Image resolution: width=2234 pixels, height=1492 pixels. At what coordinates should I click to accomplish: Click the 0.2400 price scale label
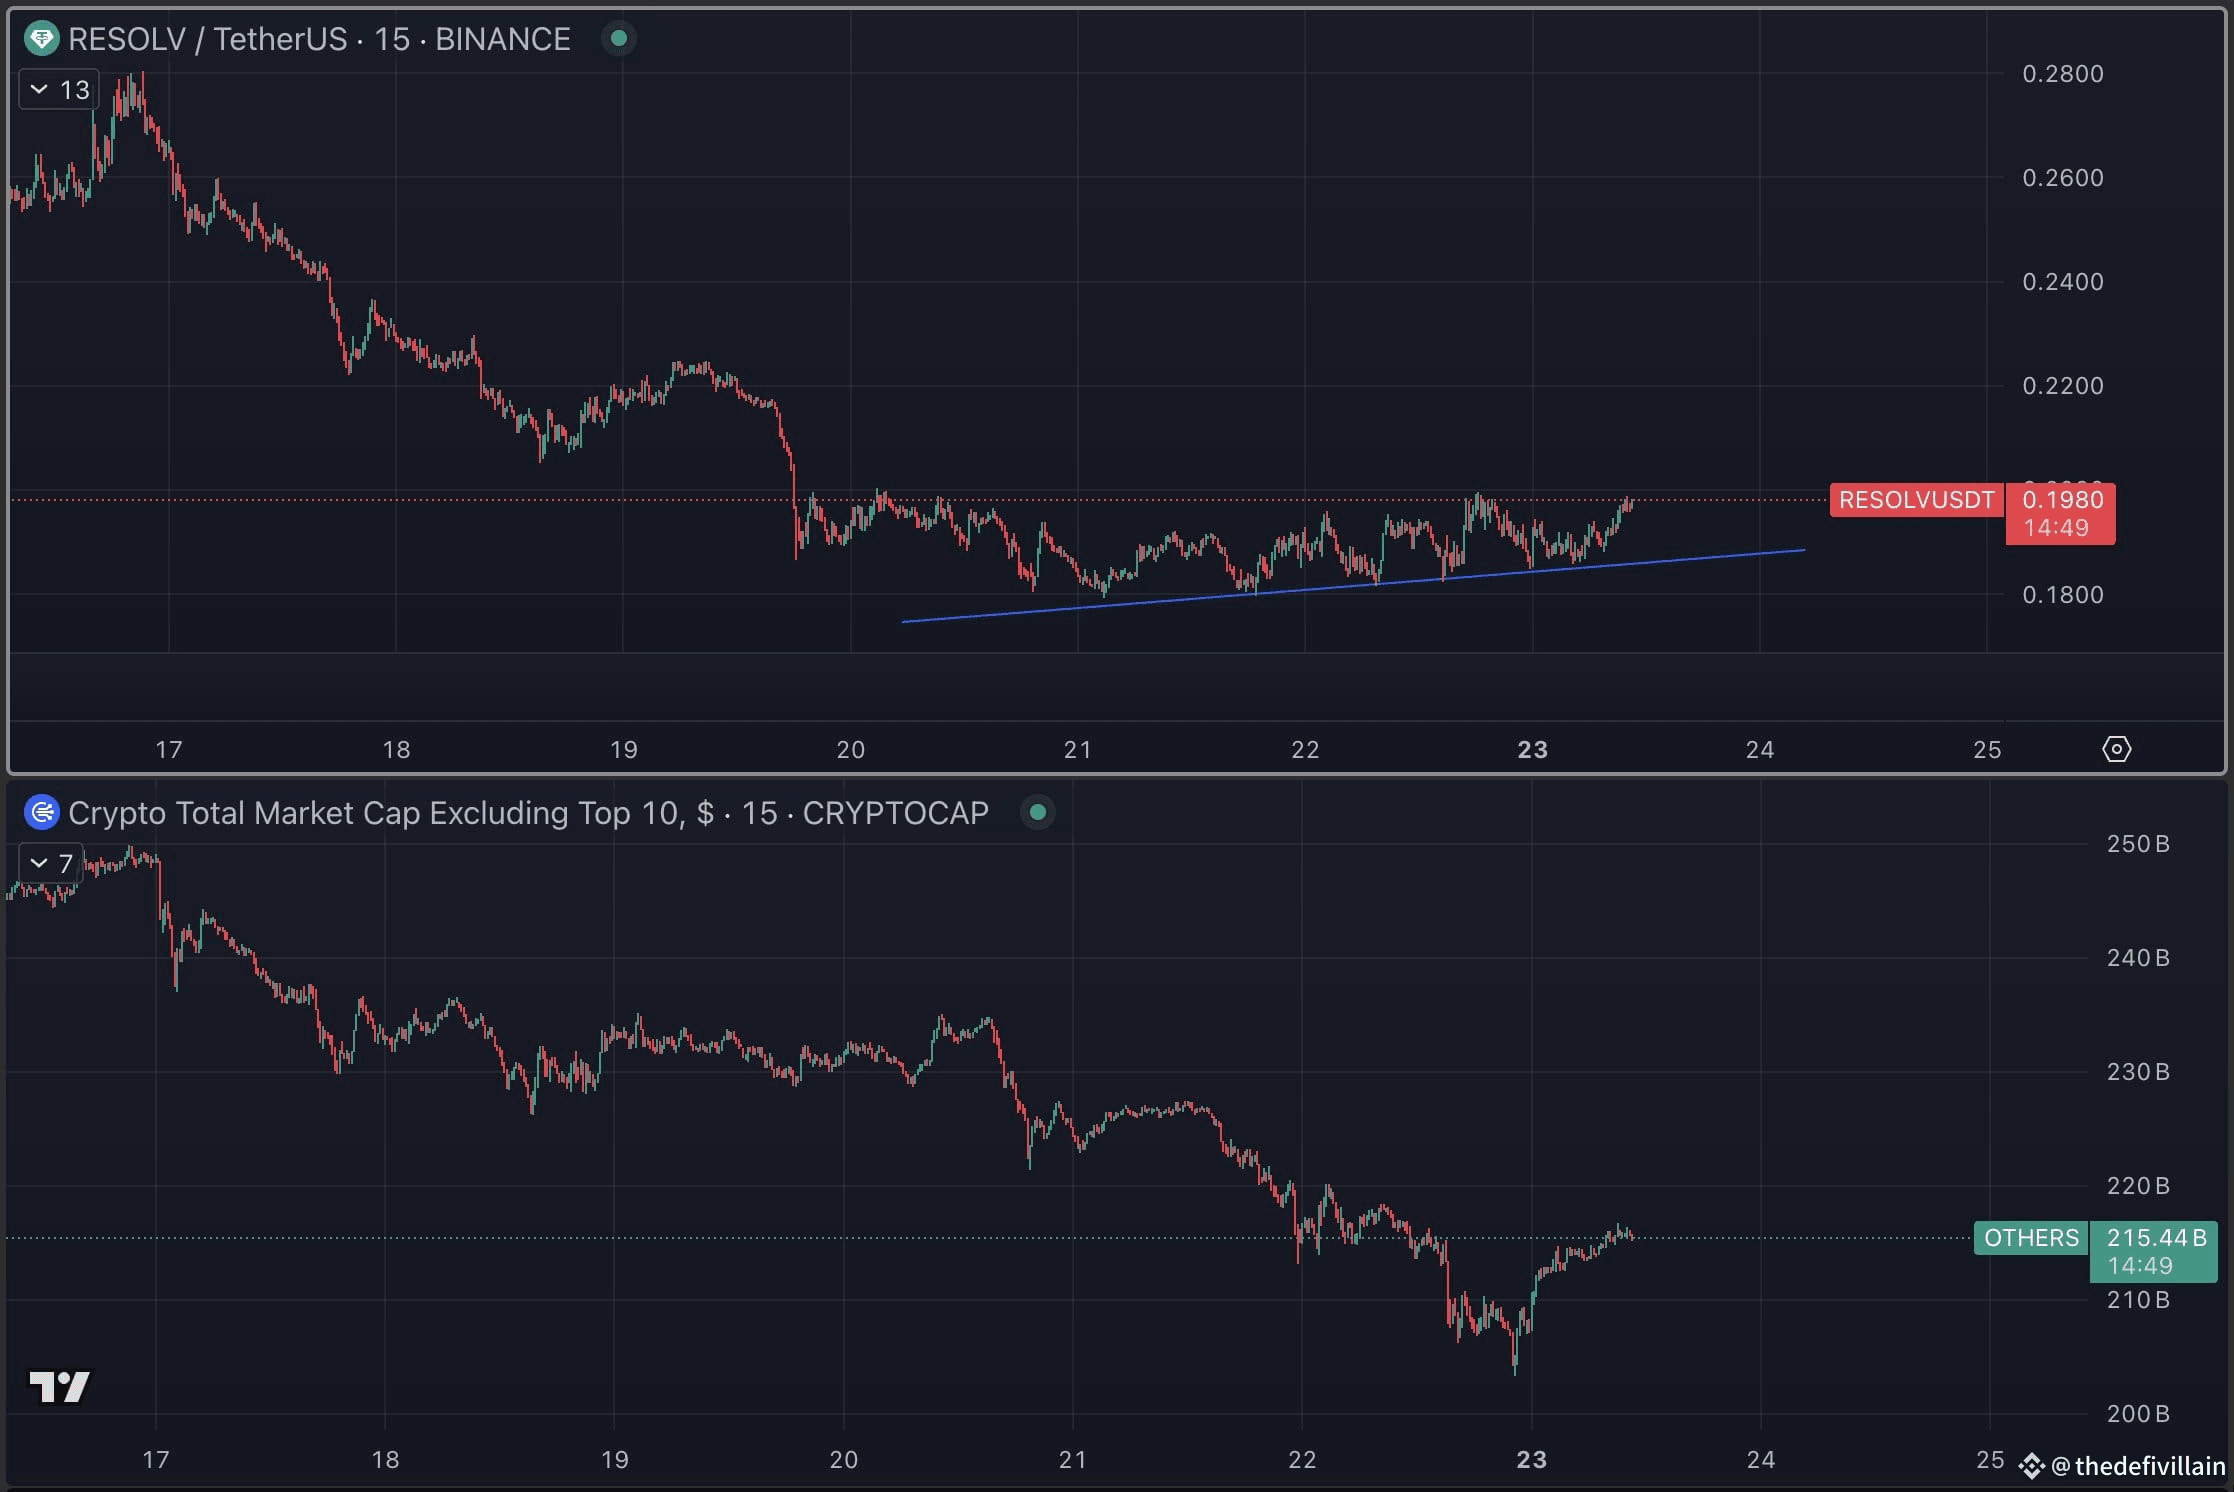pyautogui.click(x=2062, y=282)
